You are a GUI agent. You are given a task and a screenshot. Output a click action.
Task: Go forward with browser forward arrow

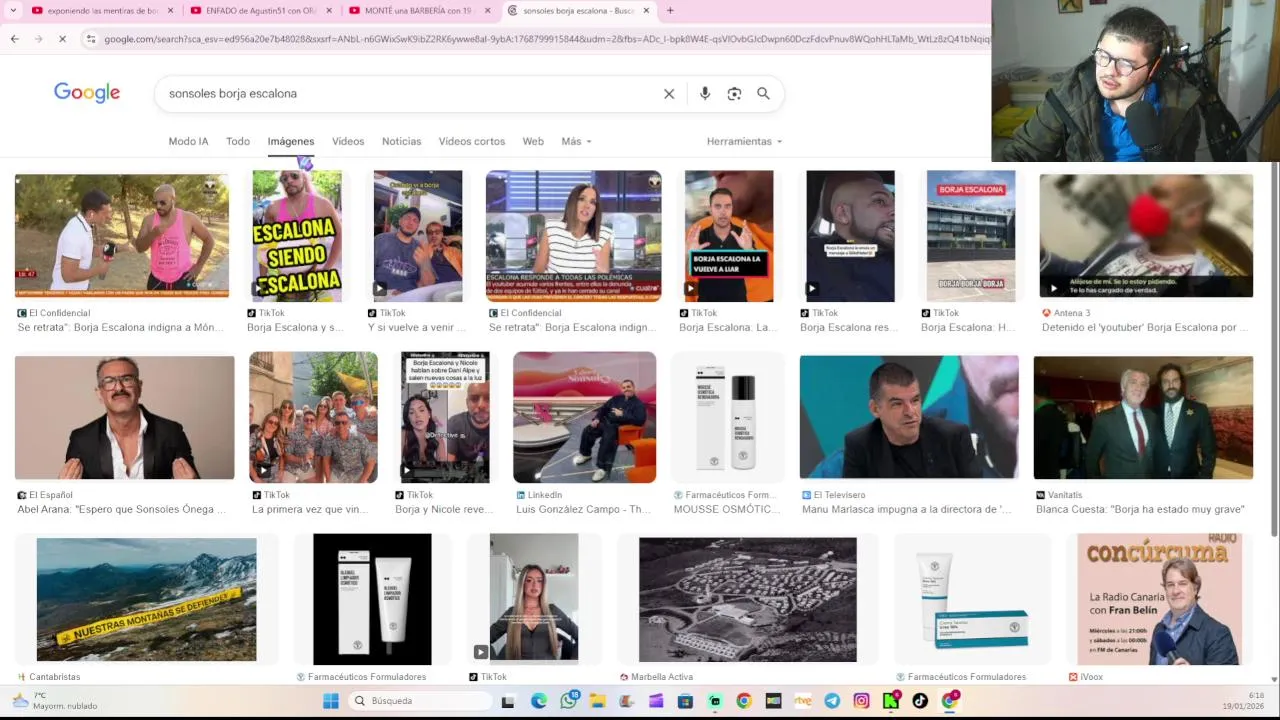pyautogui.click(x=38, y=39)
